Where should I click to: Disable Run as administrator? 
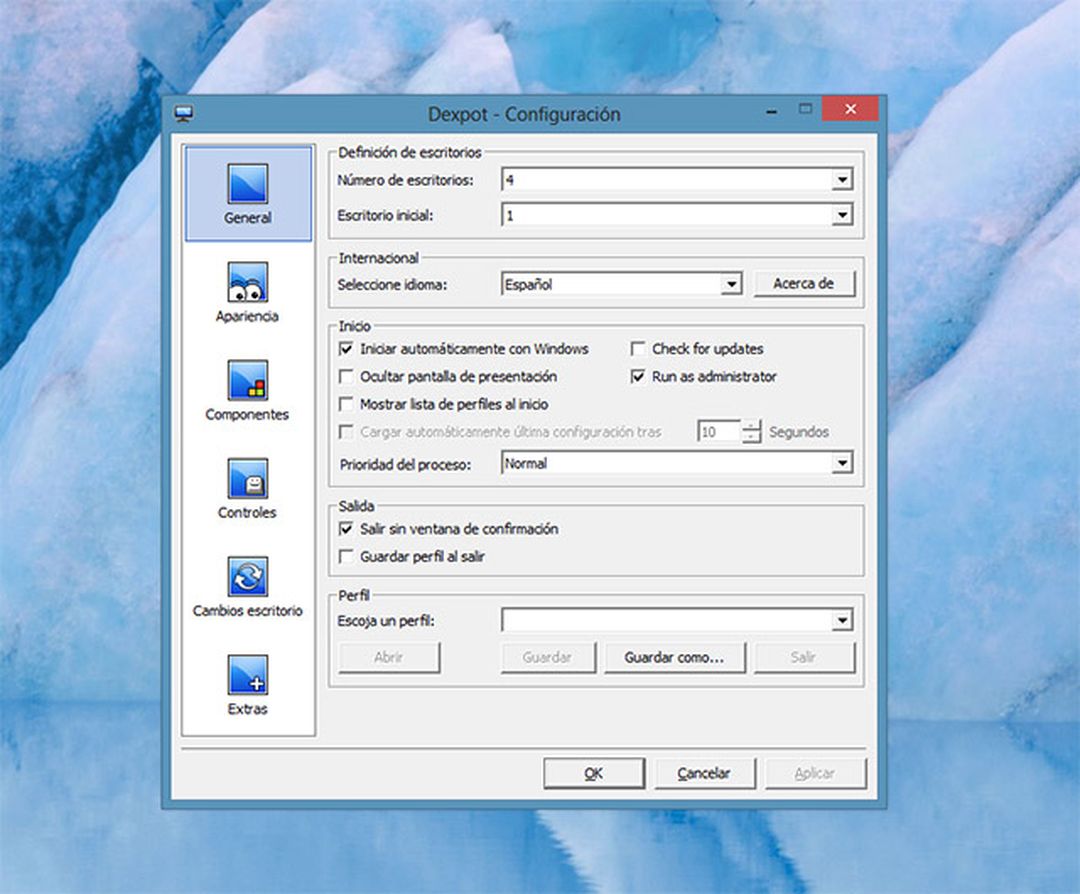[x=637, y=377]
